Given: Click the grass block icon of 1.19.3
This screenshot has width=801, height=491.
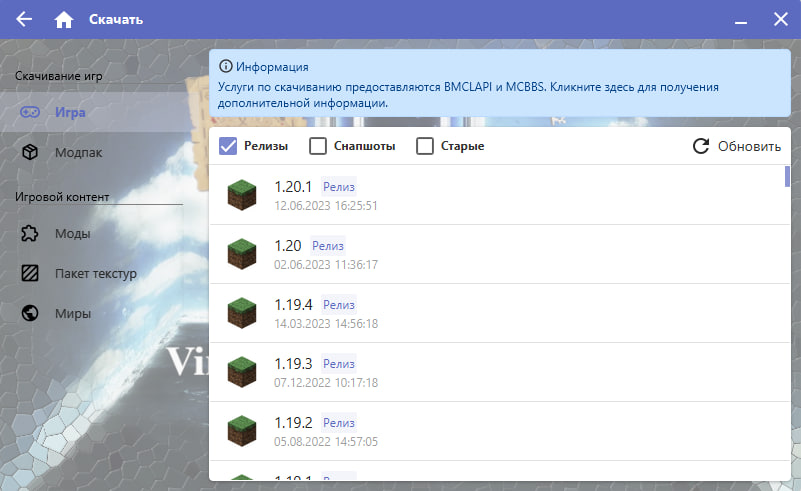Looking at the screenshot, I should [242, 372].
